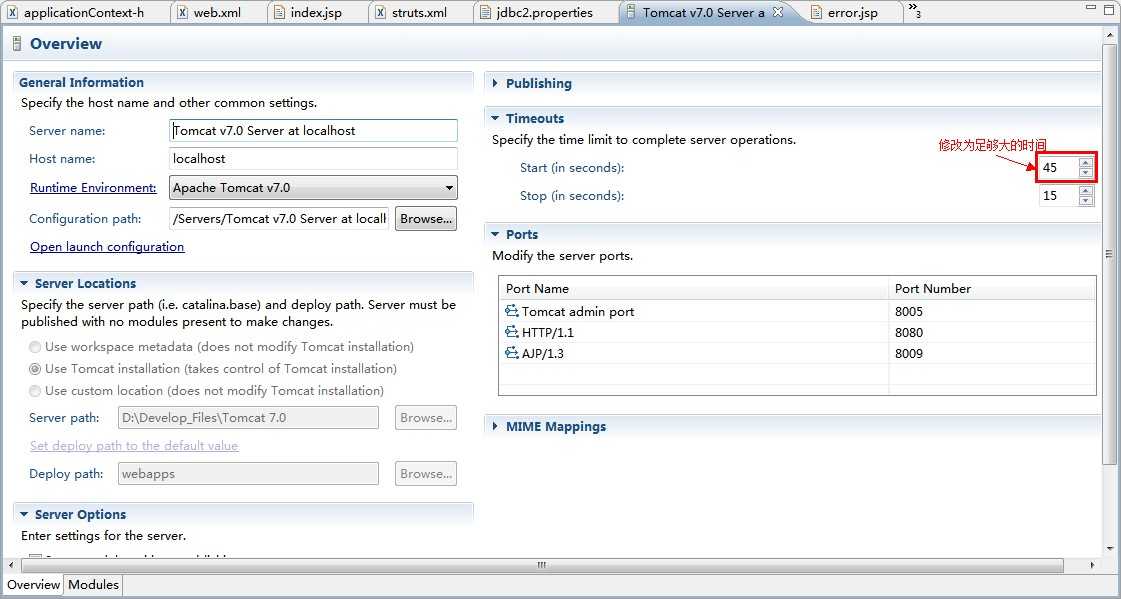
Task: Browse for the configuration path
Action: (426, 219)
